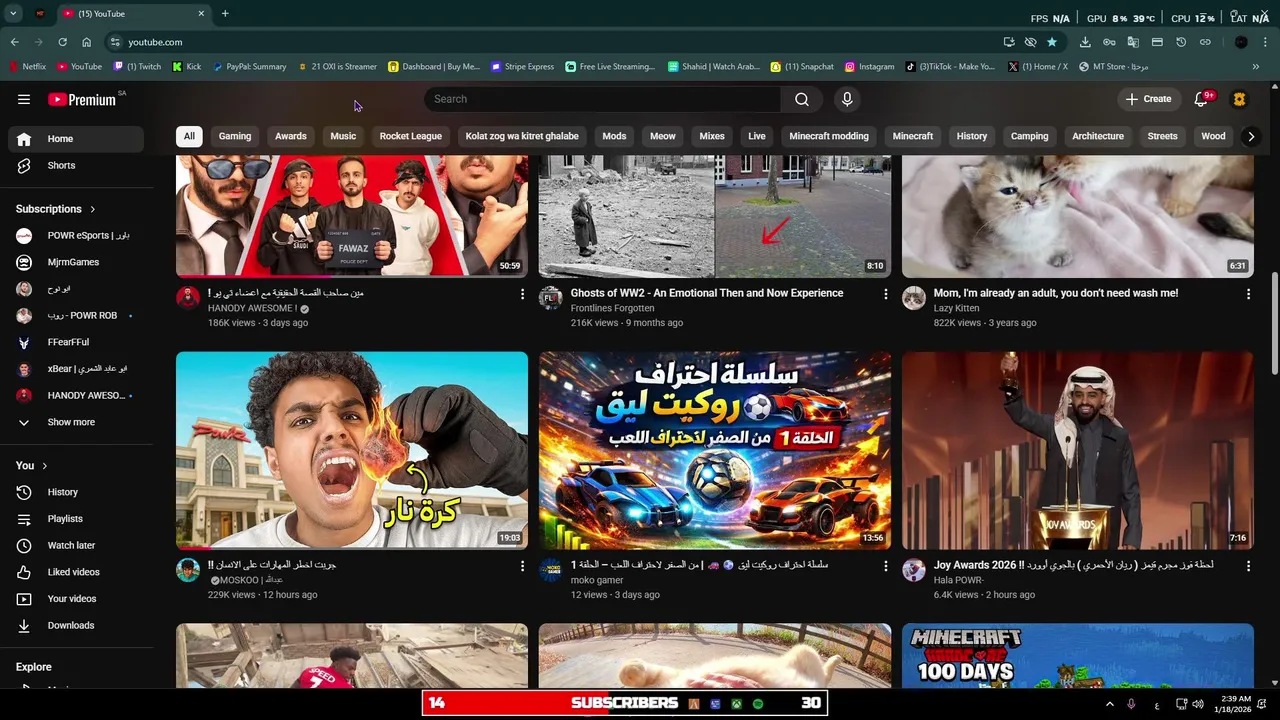
Task: Open the password manager key icon
Action: click(1109, 42)
